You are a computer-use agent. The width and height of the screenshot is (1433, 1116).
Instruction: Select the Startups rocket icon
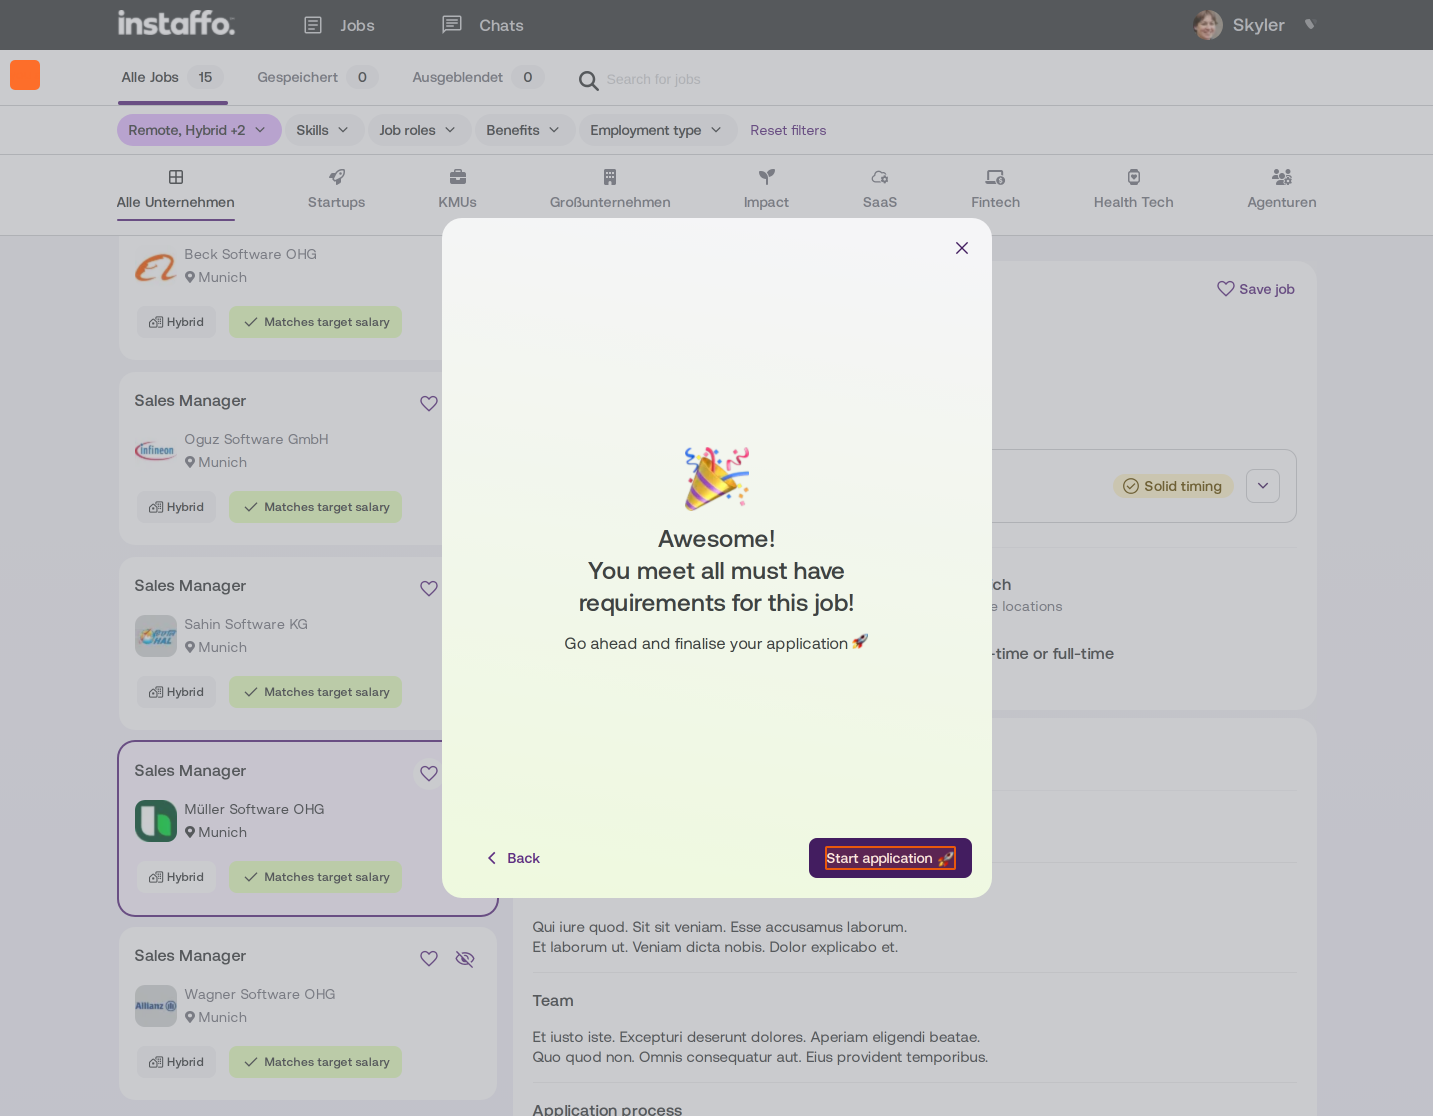pos(337,177)
